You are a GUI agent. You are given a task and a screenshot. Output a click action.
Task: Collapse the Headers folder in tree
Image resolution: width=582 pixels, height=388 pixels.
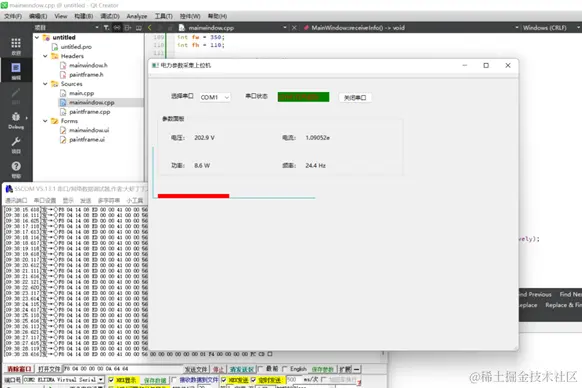click(x=45, y=56)
